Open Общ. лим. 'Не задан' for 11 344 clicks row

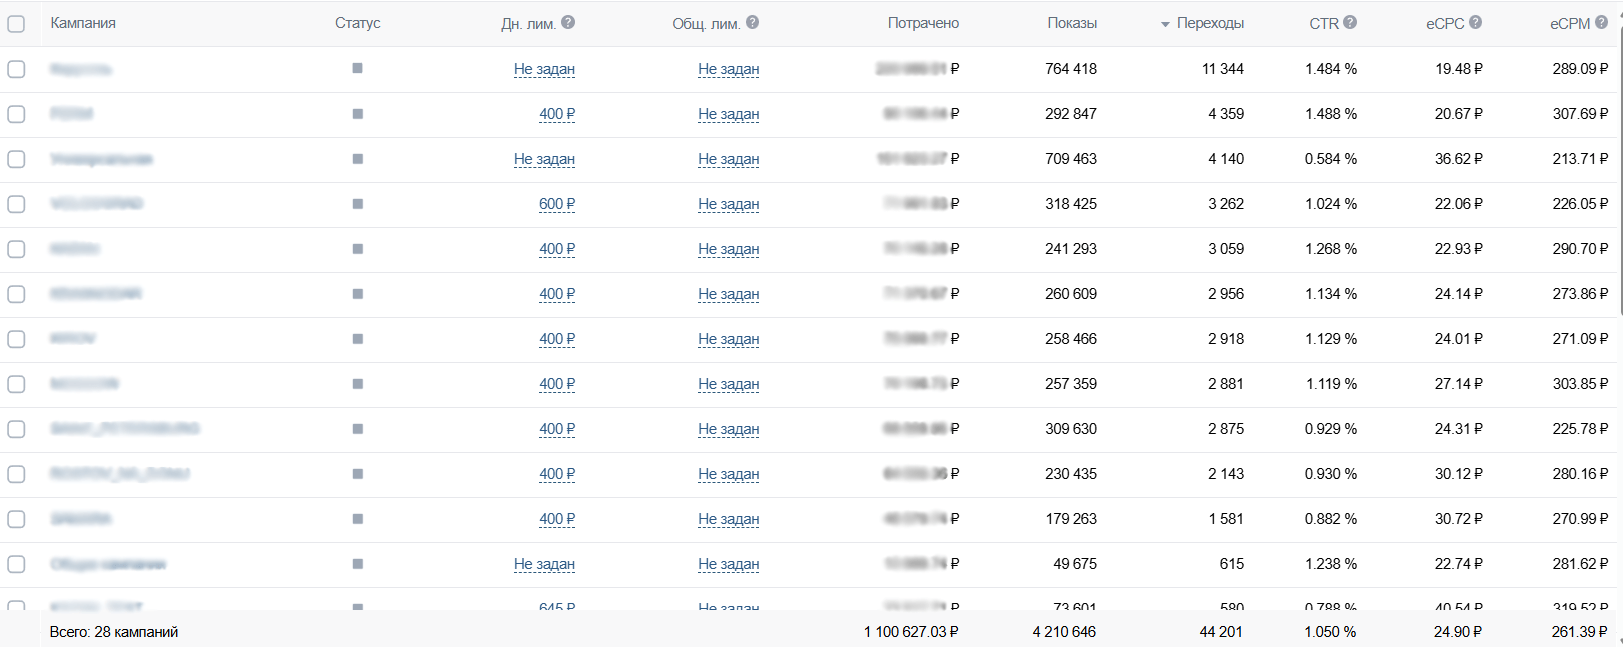[728, 69]
